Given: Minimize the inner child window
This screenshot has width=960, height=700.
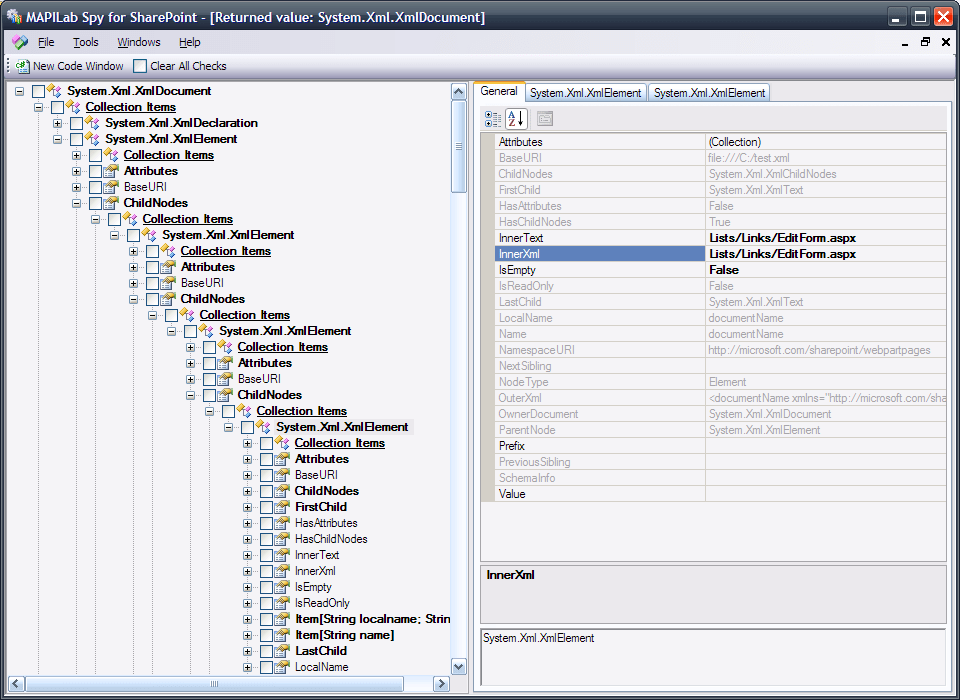Looking at the screenshot, I should point(906,43).
